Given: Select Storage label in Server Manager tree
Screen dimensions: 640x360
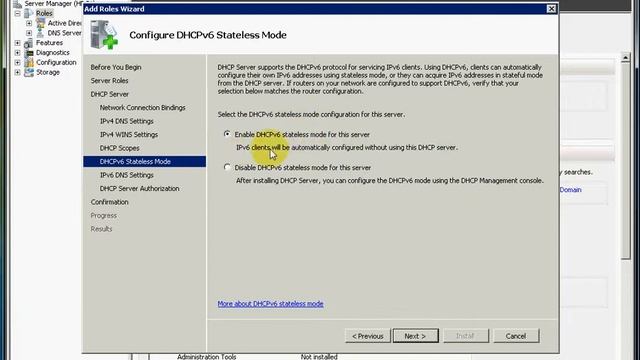Looking at the screenshot, I should click(48, 72).
